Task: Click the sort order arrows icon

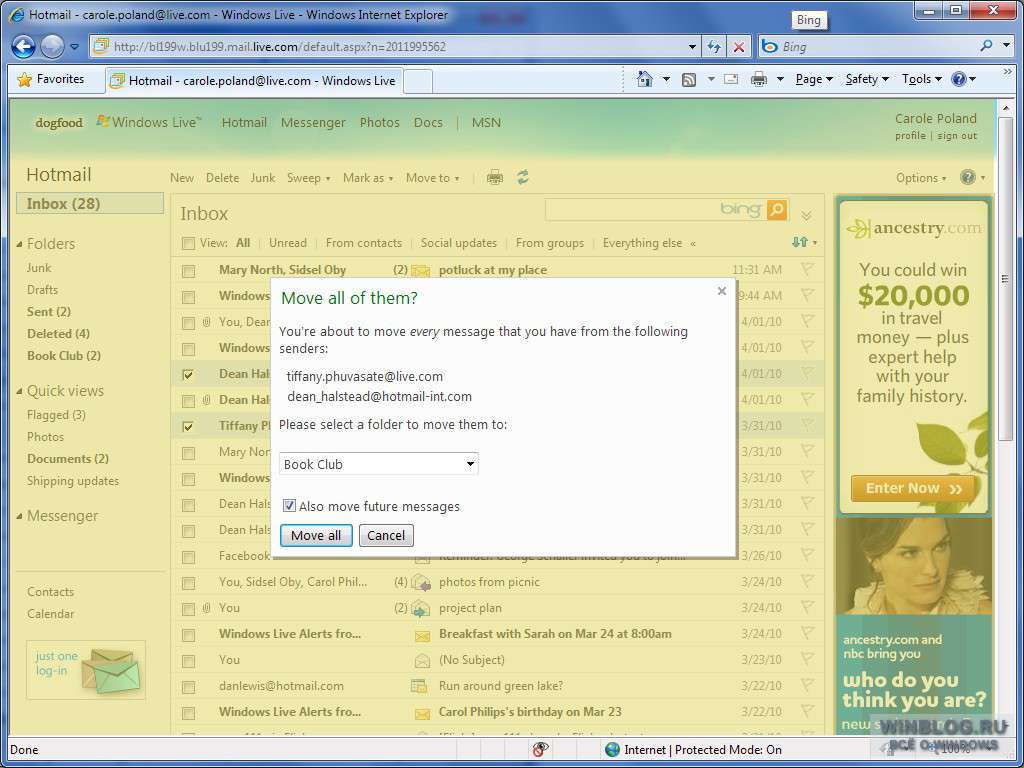Action: (x=800, y=242)
